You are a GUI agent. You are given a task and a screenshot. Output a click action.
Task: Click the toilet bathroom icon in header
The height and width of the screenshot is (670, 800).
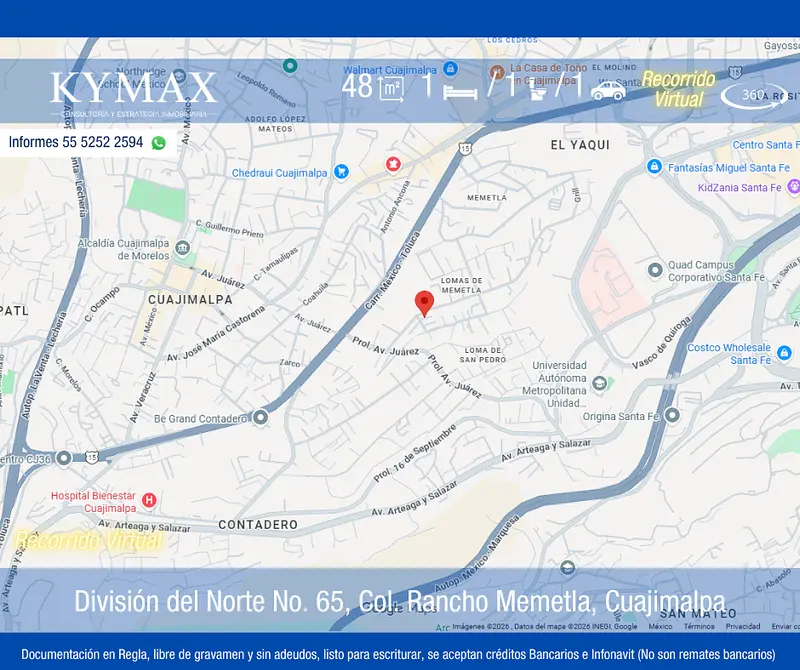click(538, 91)
